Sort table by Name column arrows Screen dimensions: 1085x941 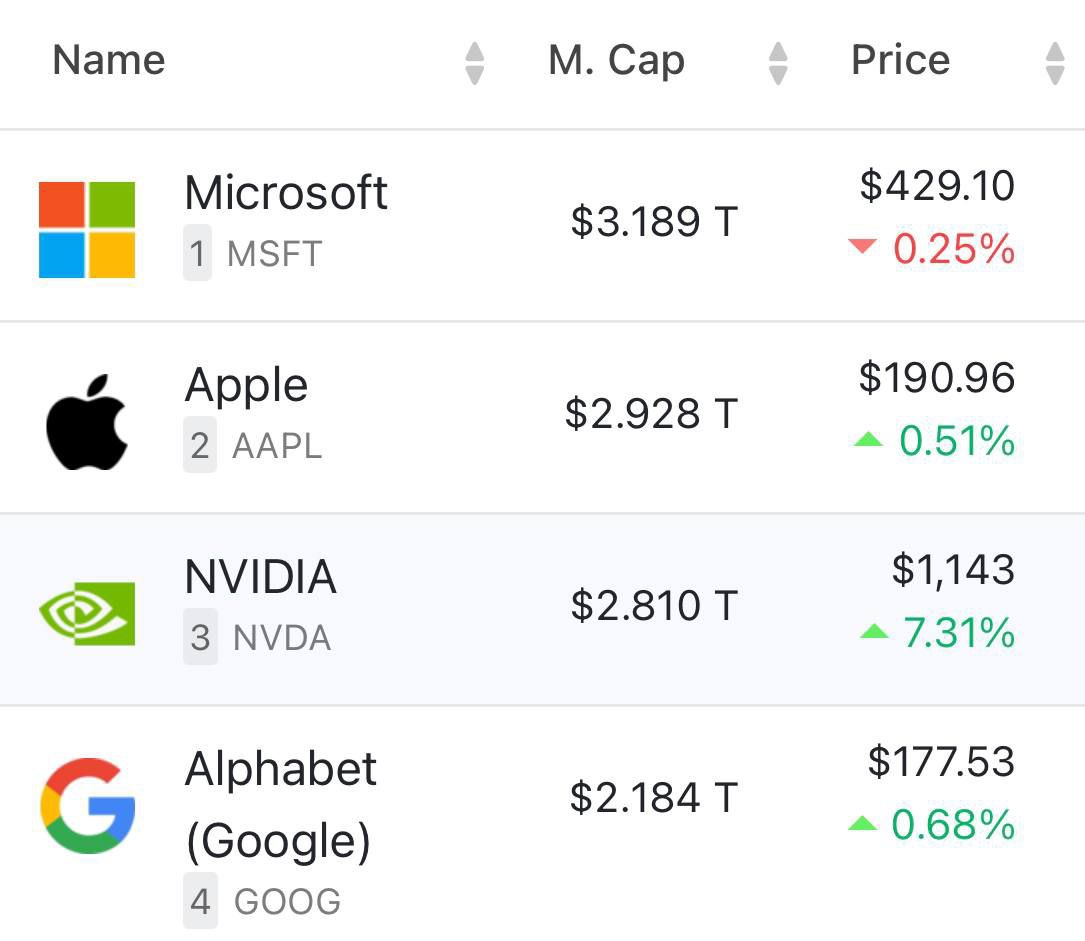(x=475, y=63)
